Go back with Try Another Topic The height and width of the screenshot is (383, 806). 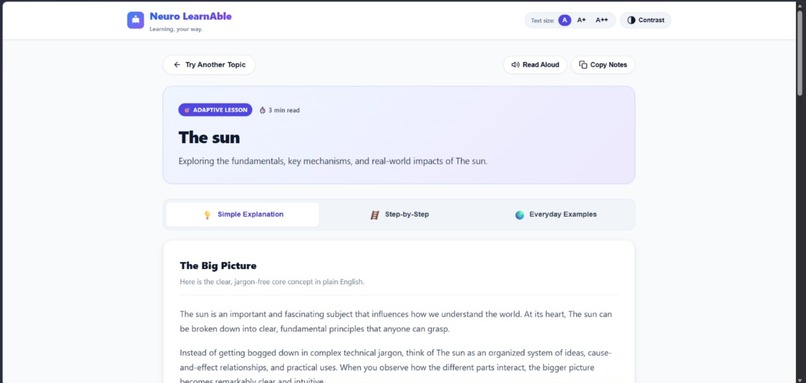click(209, 65)
